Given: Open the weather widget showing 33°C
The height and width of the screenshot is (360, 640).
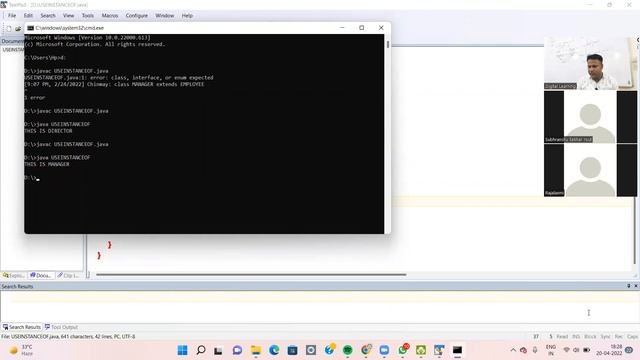Looking at the screenshot, I should tap(21, 350).
